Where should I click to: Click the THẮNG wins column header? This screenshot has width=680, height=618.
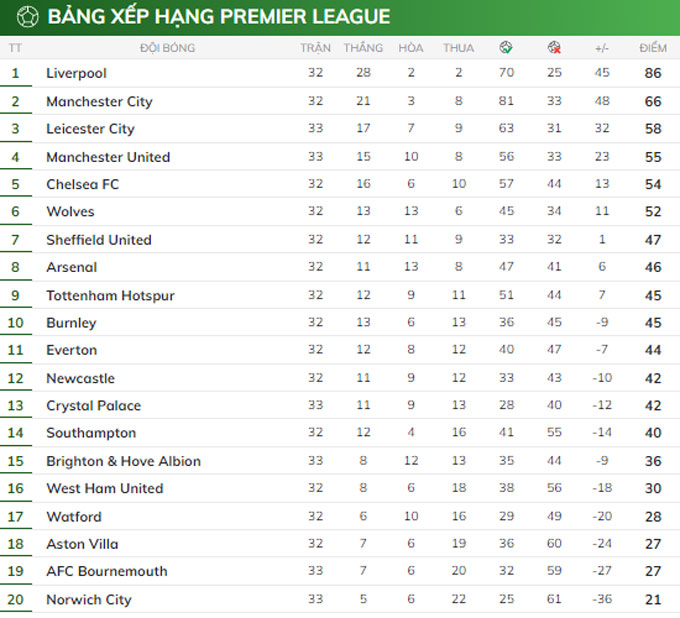pos(363,48)
